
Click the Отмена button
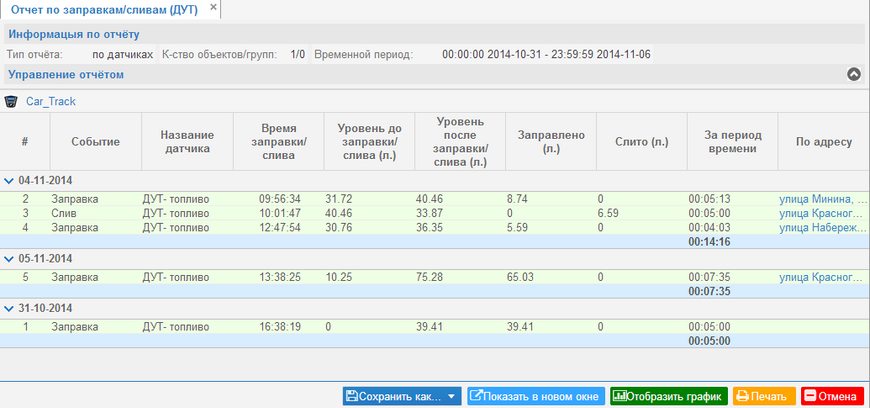832,396
